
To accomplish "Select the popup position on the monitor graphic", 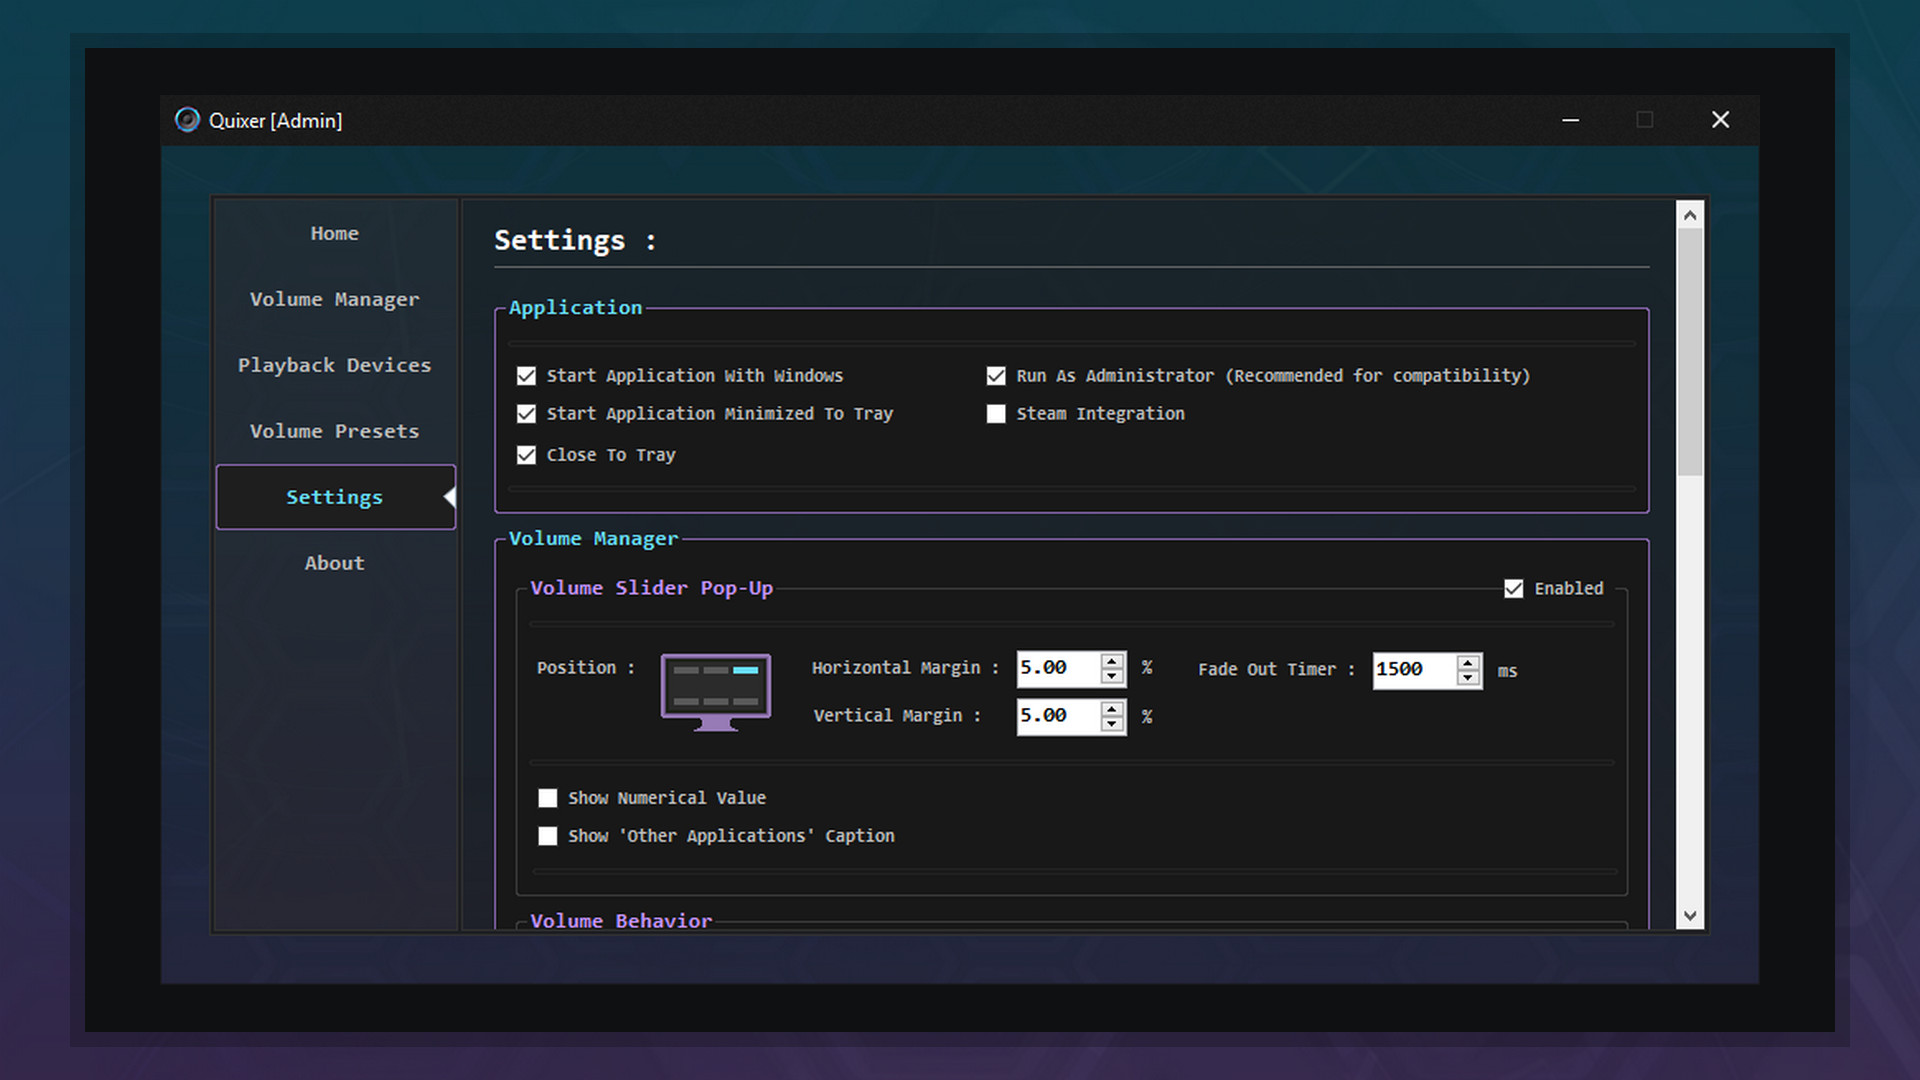I will point(716,689).
